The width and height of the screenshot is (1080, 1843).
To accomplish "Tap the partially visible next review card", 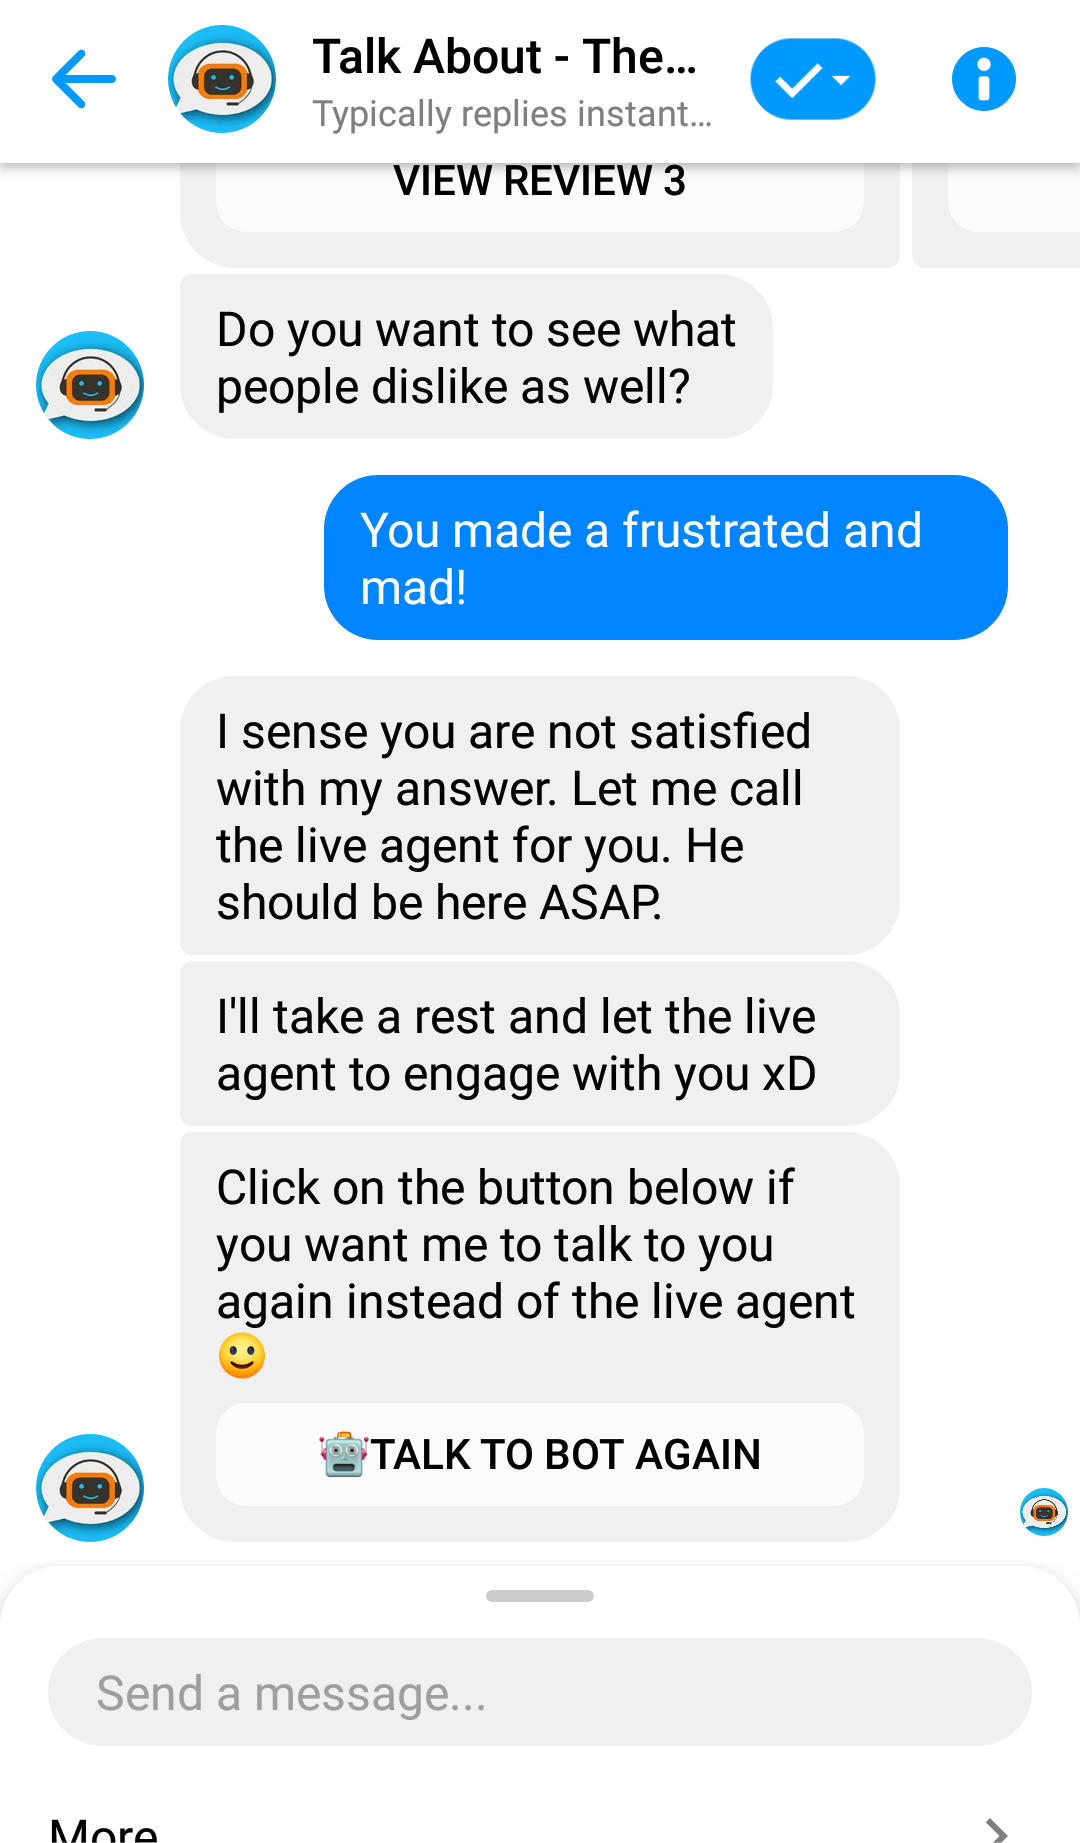I will click(996, 215).
